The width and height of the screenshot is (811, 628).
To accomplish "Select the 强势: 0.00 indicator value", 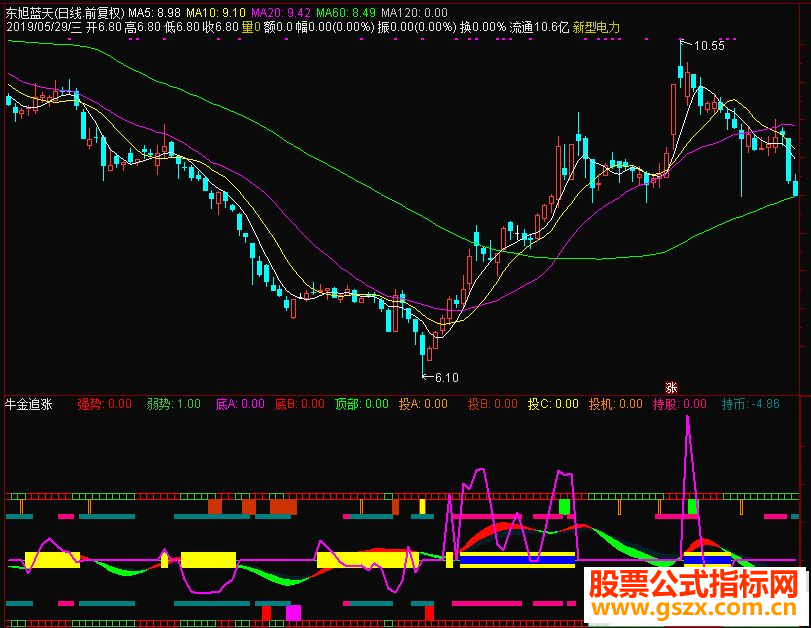I will [104, 404].
